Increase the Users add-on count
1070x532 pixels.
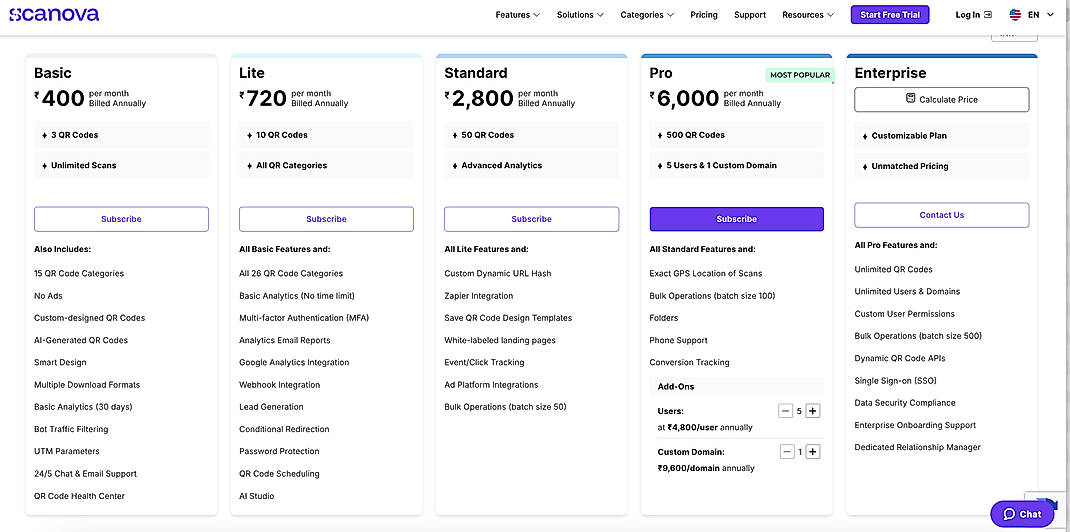pos(813,411)
